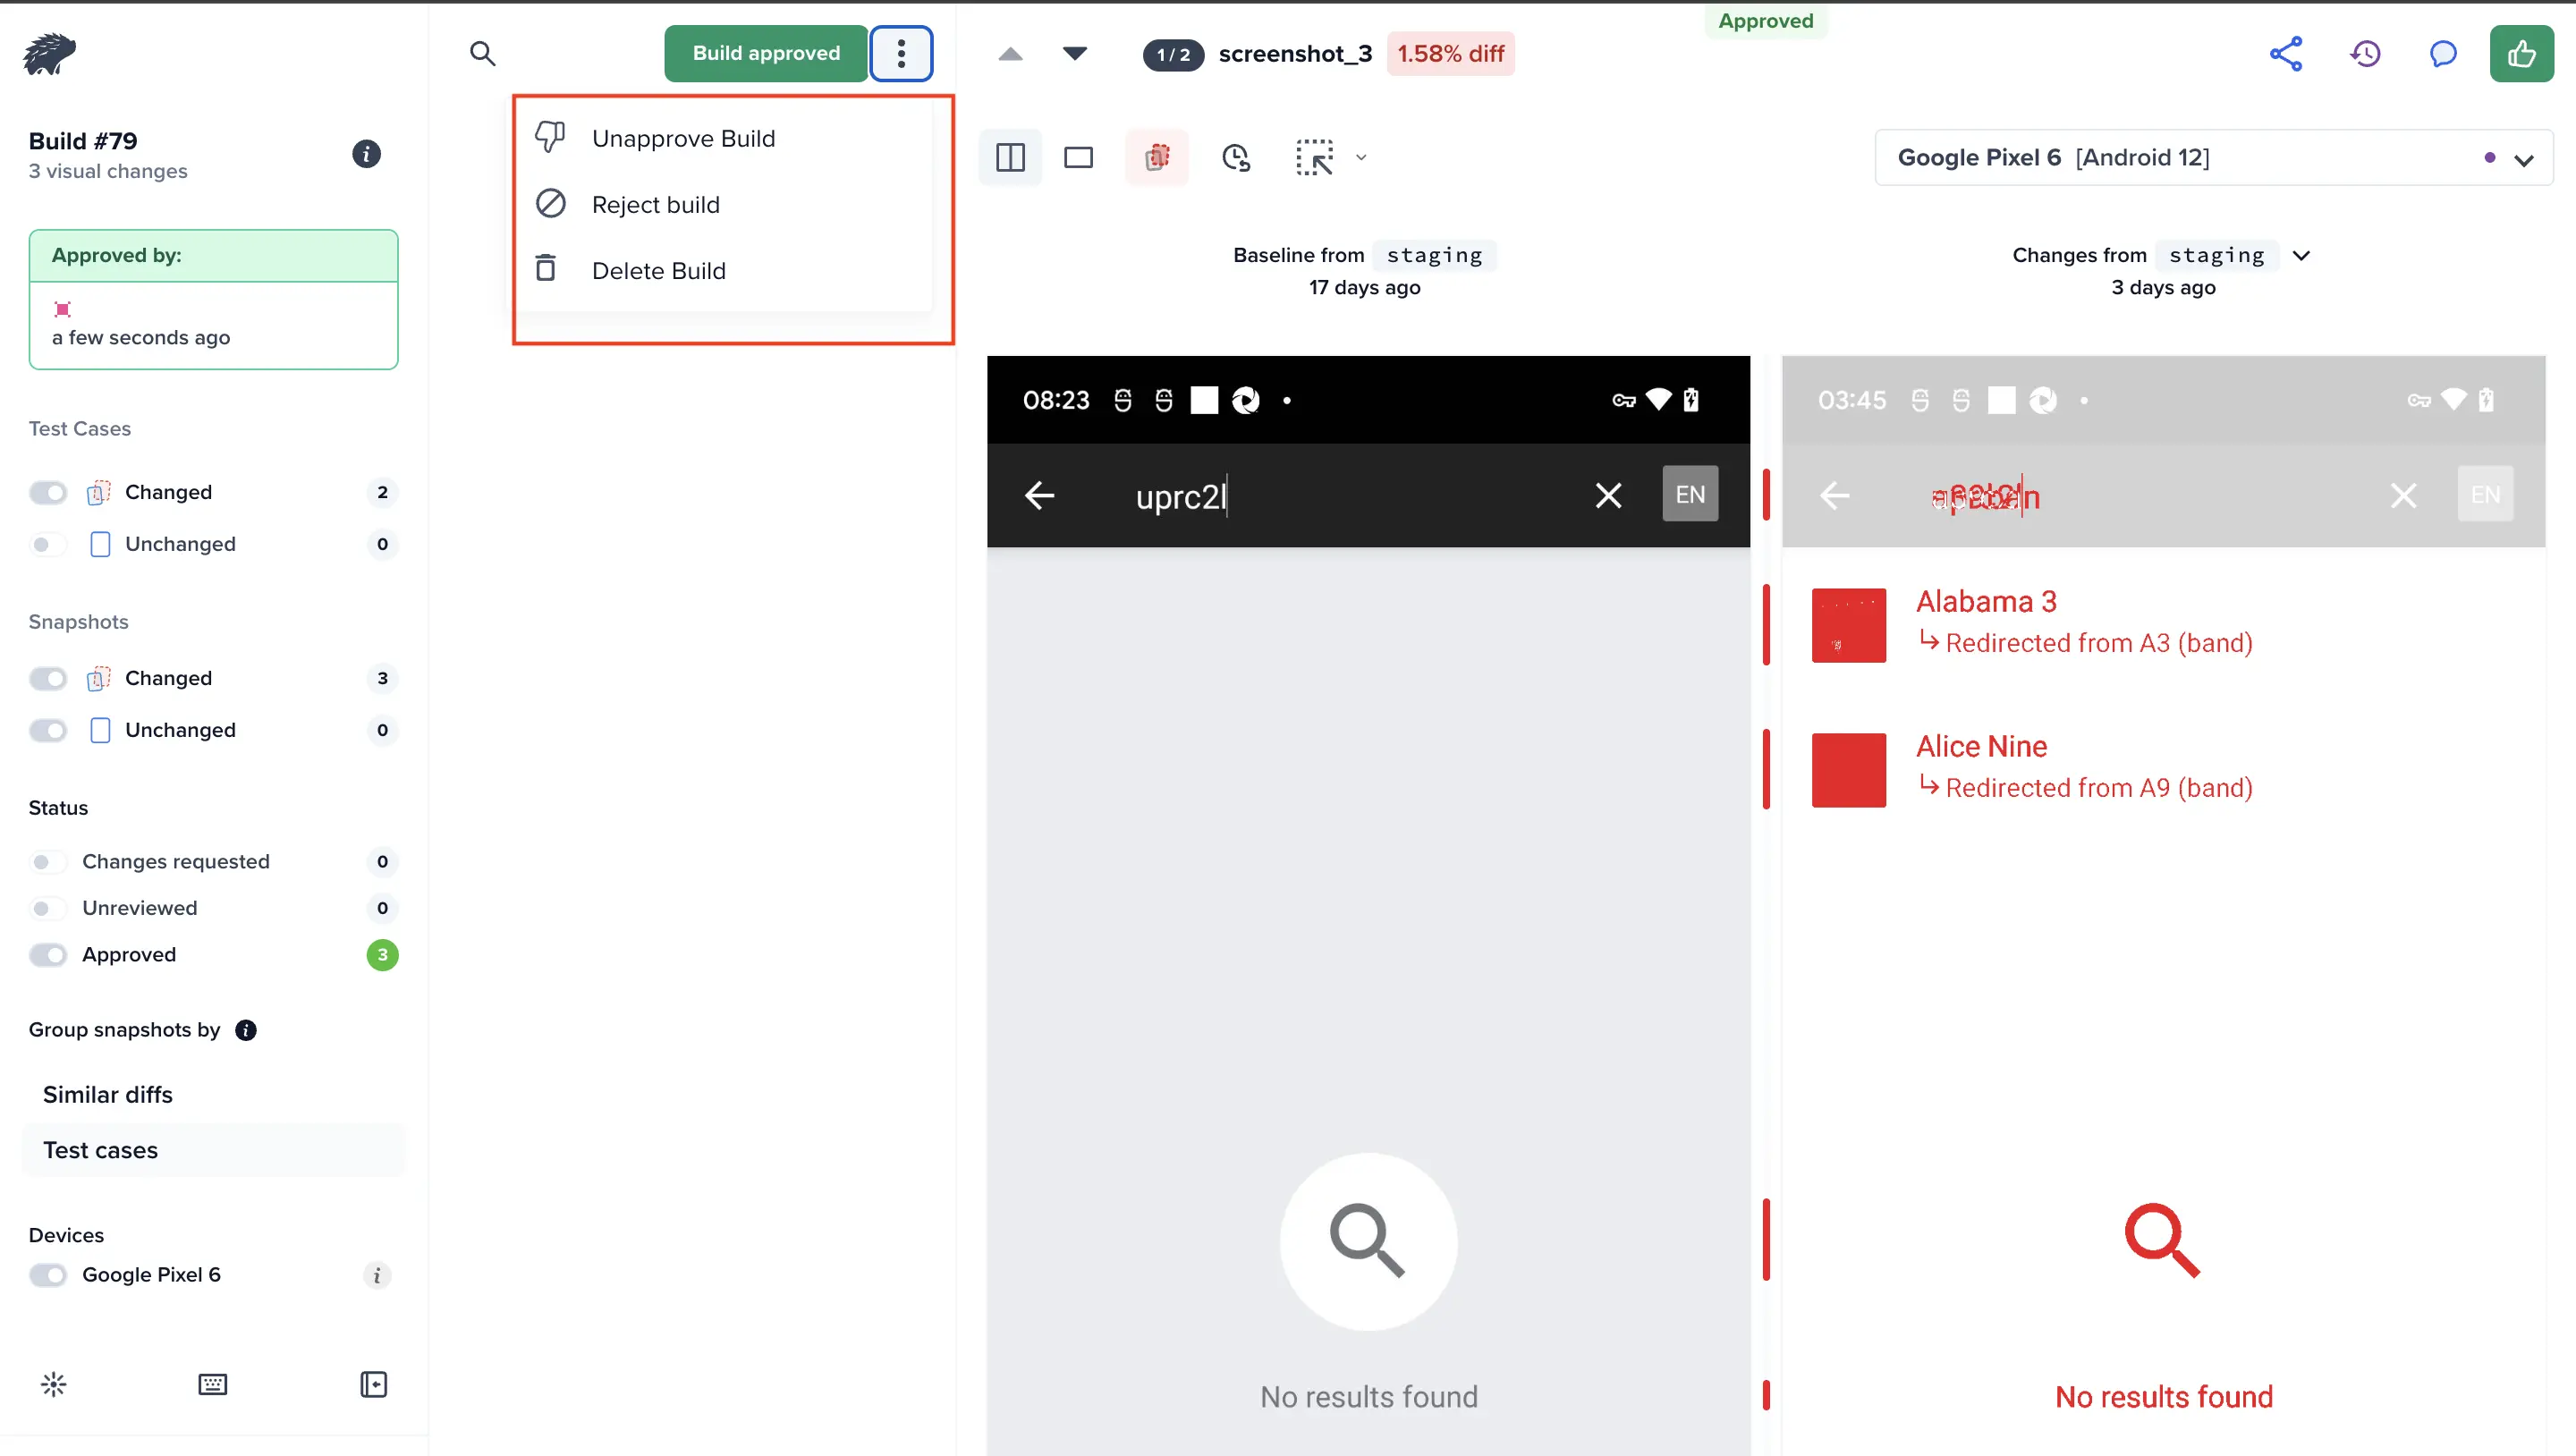Viewport: 2576px width, 1456px height.
Task: Open search with the magnifier icon
Action: click(x=483, y=54)
